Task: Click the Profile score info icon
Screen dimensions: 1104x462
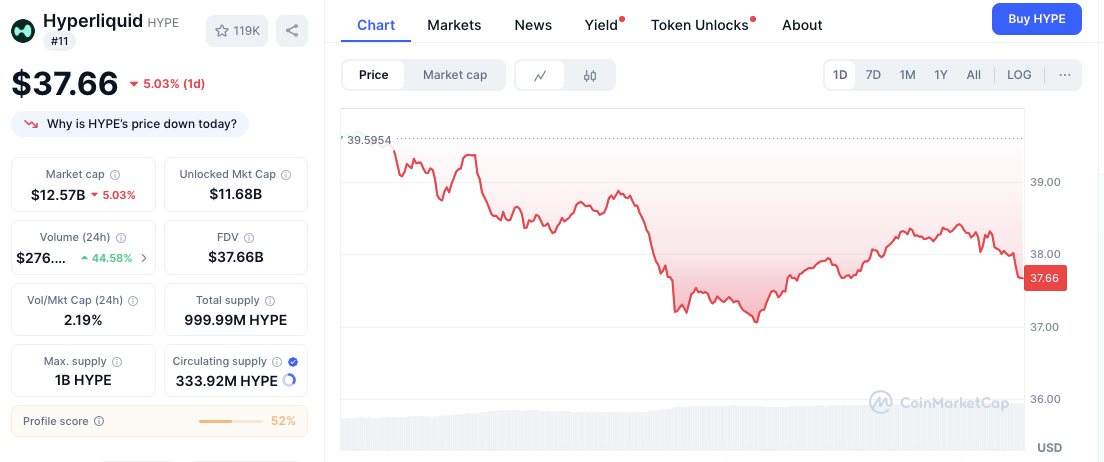Action: (99, 421)
